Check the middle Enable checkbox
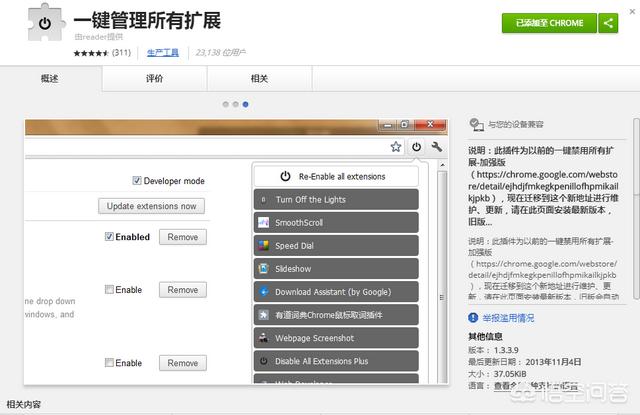The width and height of the screenshot is (640, 415). (109, 289)
